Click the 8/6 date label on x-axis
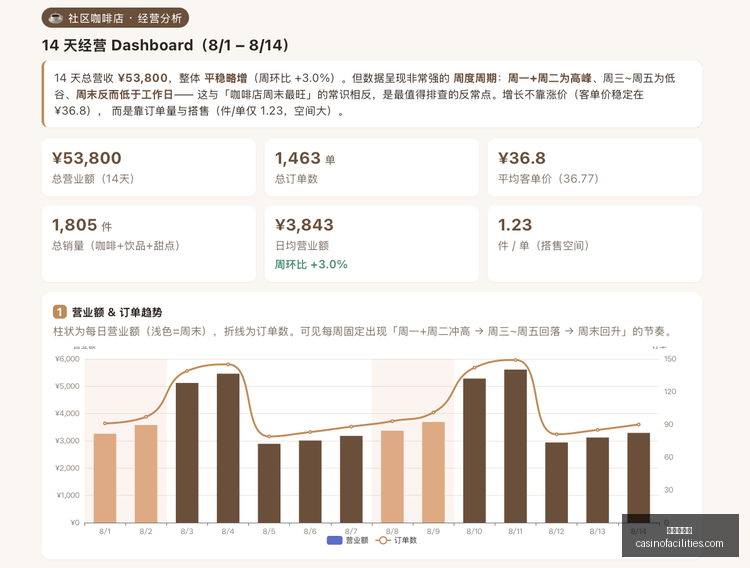 click(x=310, y=532)
